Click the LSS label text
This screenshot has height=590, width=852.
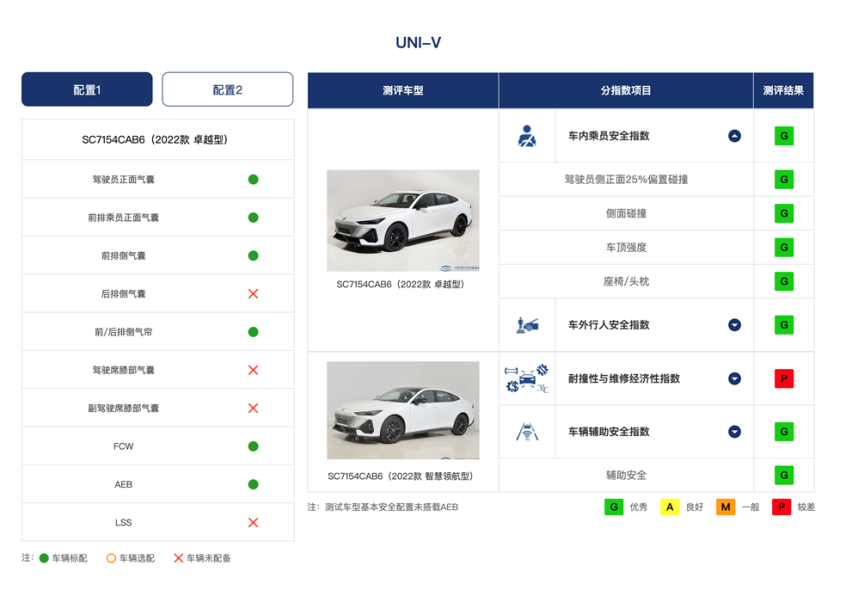pos(123,523)
